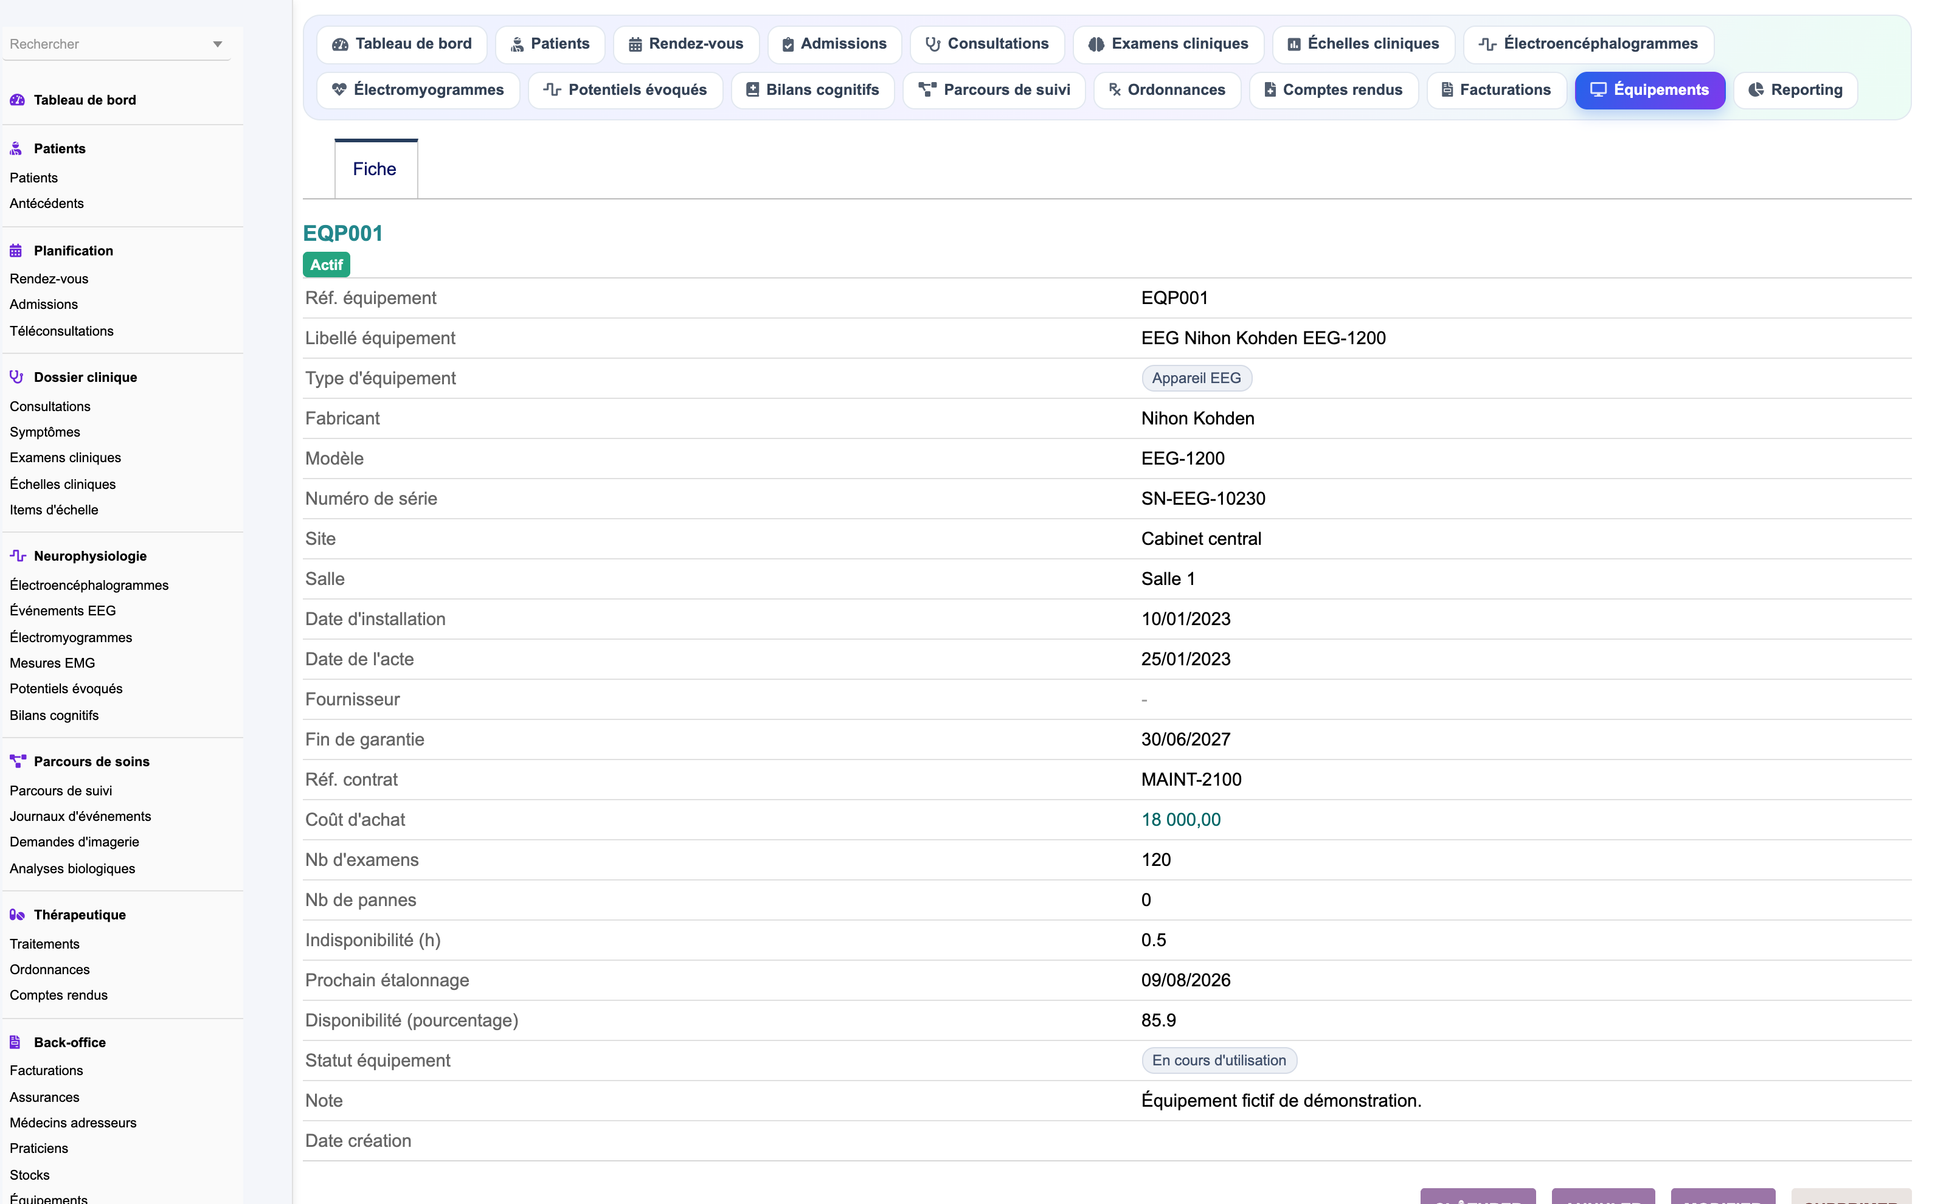Click the Parcours de soins diagram icon
The height and width of the screenshot is (1204, 1946).
coord(17,762)
